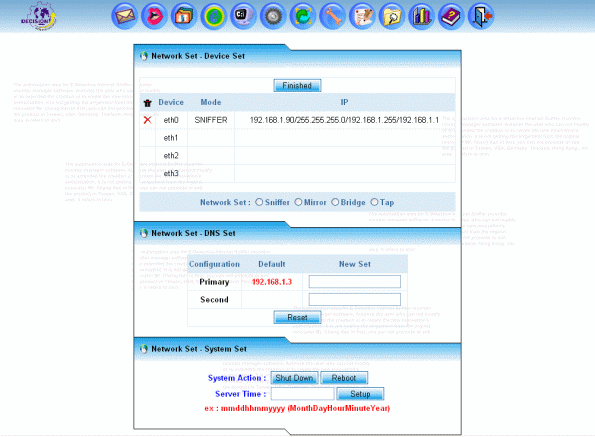Click the 'Network Set - Device Set' title
This screenshot has width=595, height=437.
point(198,56)
